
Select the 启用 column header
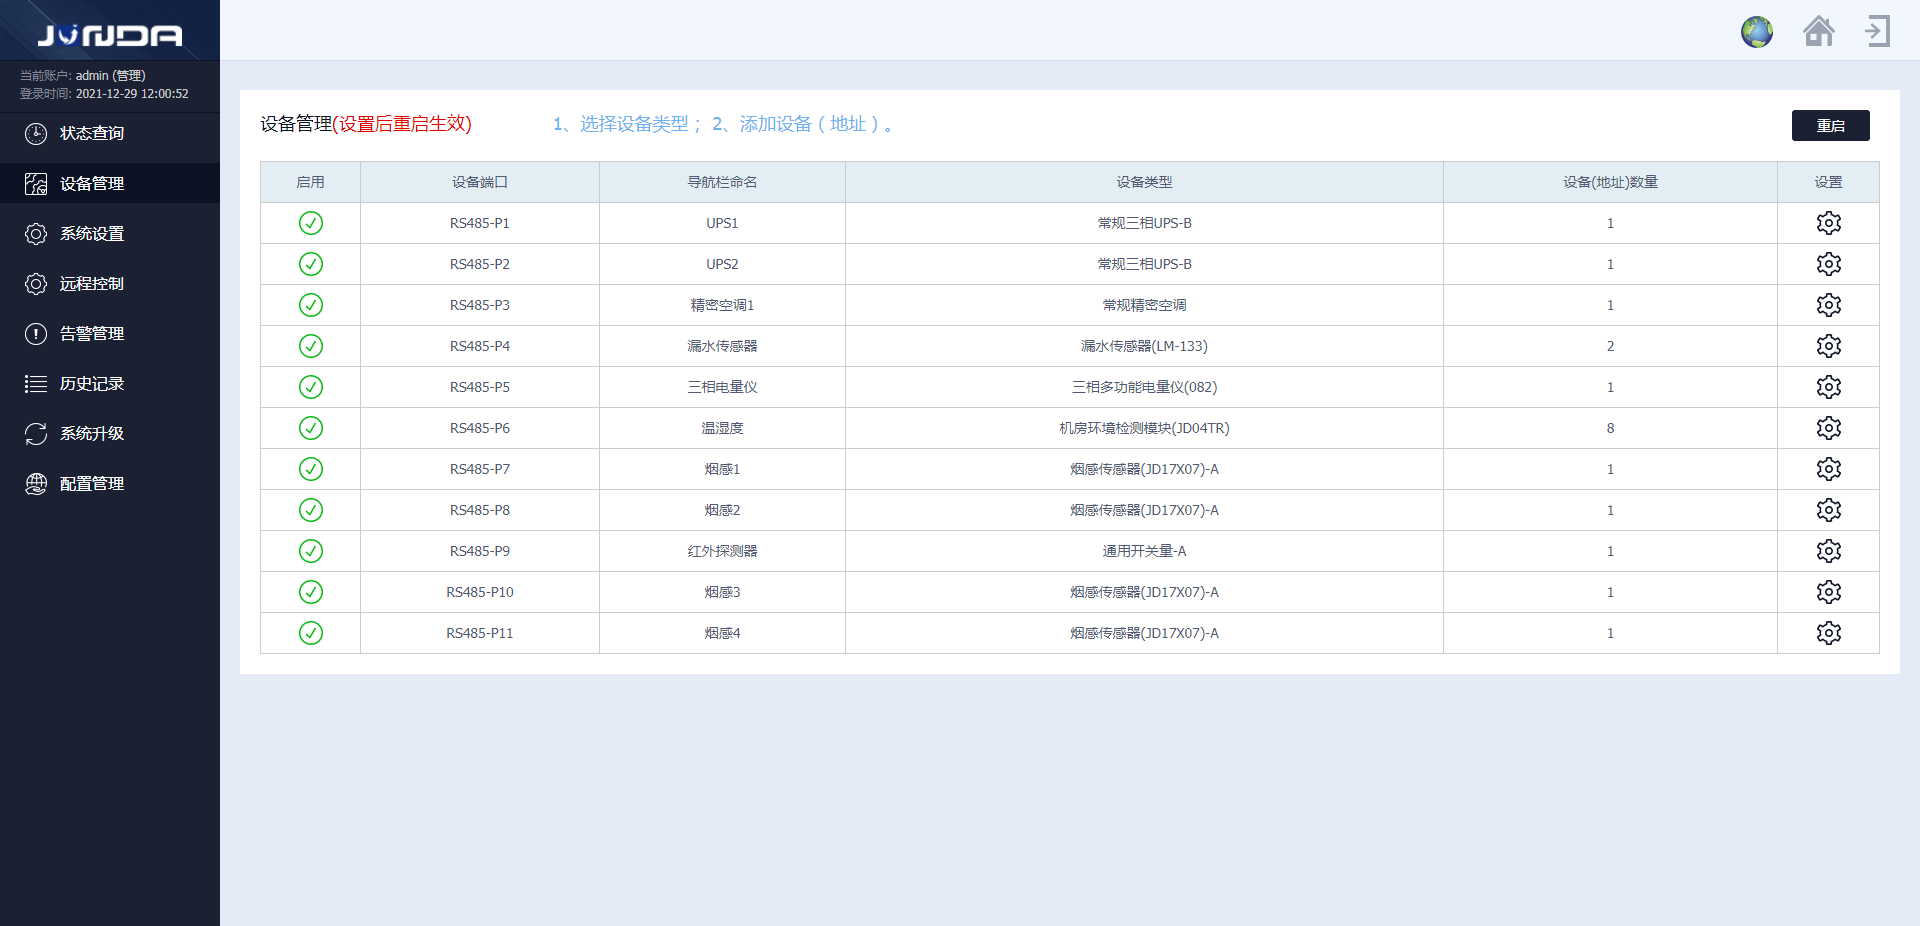pos(310,181)
